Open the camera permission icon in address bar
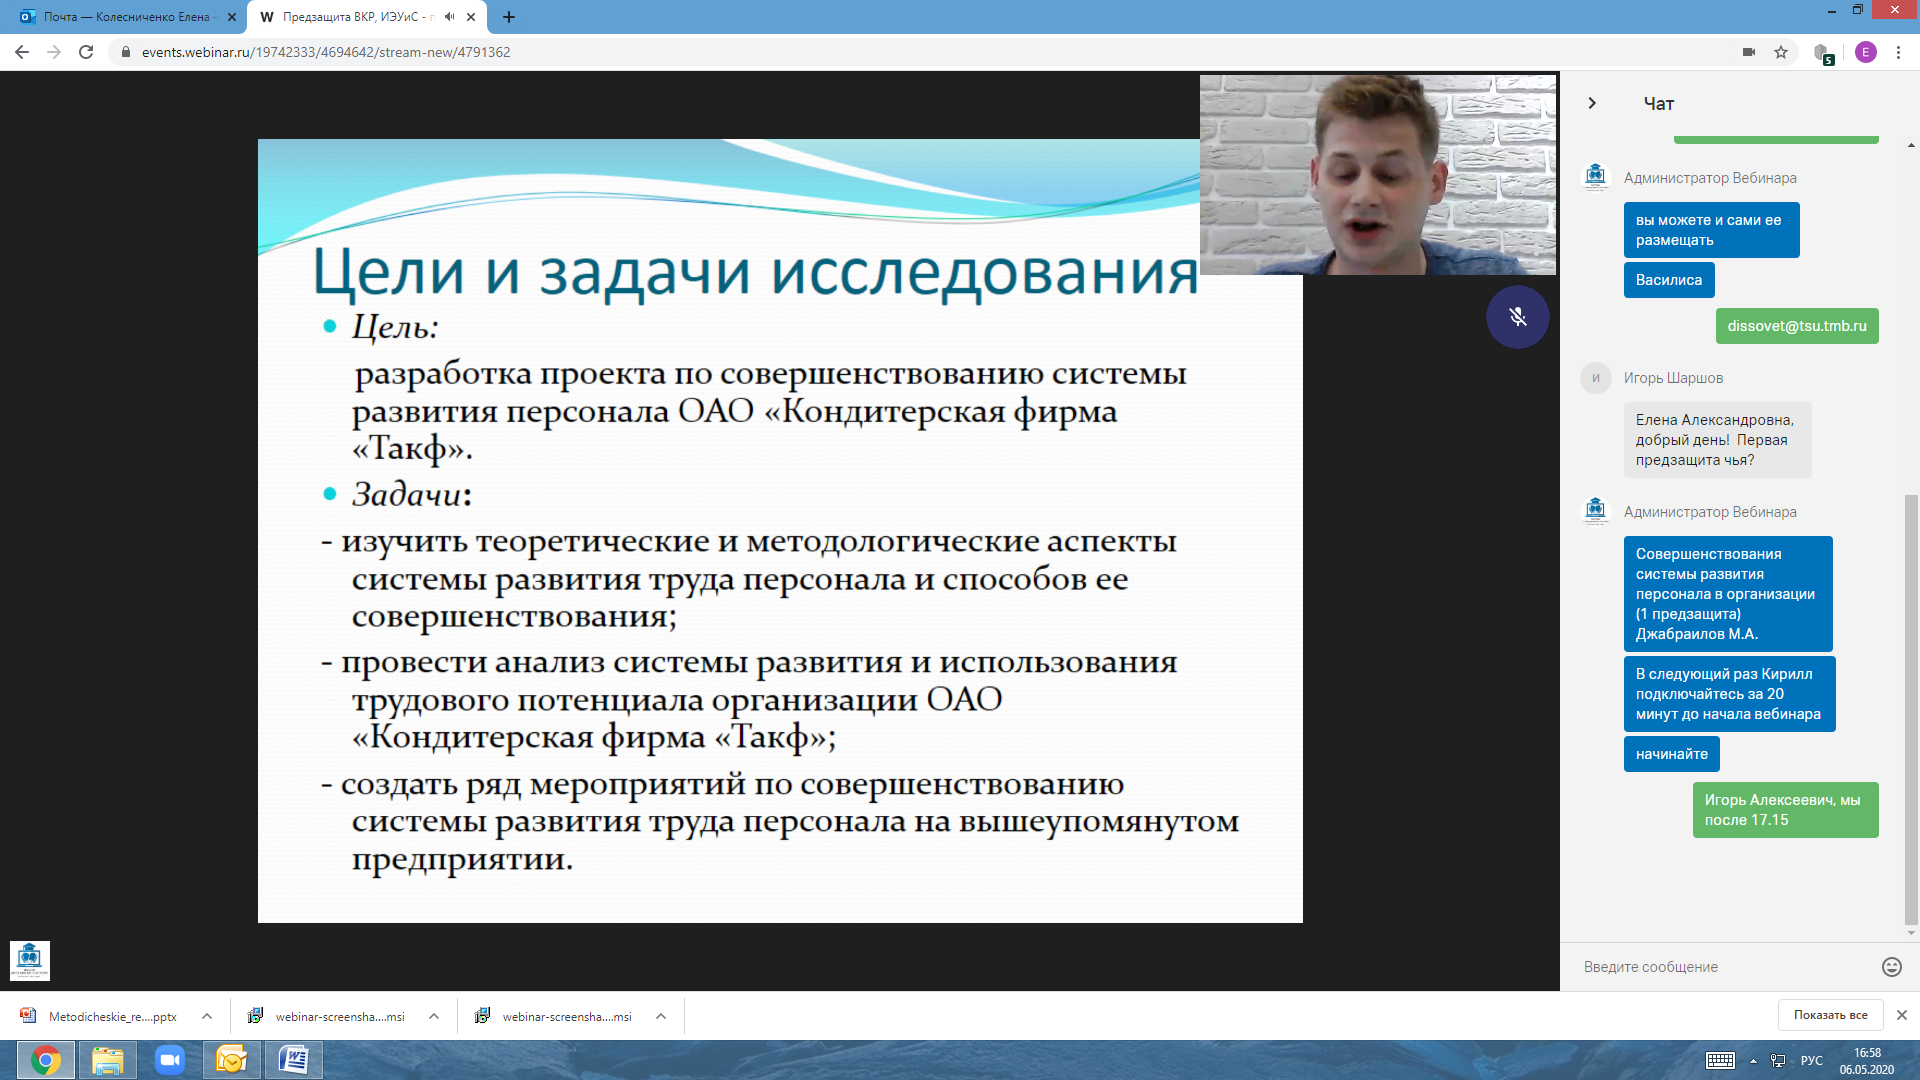The height and width of the screenshot is (1080, 1920). [1749, 52]
